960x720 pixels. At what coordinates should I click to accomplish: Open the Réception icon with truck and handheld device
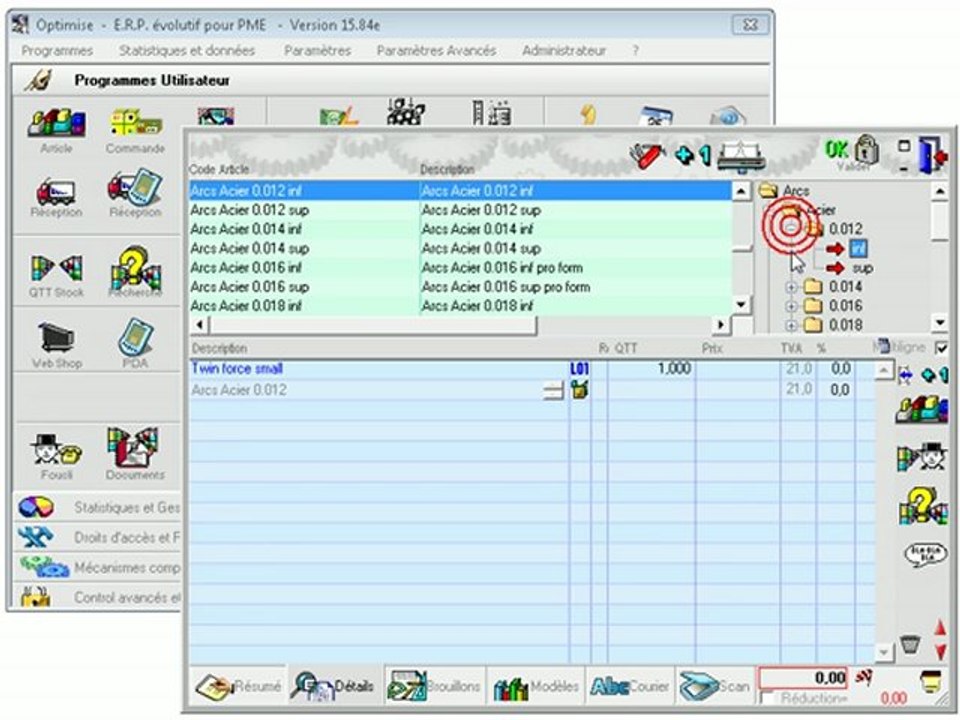pyautogui.click(x=135, y=193)
